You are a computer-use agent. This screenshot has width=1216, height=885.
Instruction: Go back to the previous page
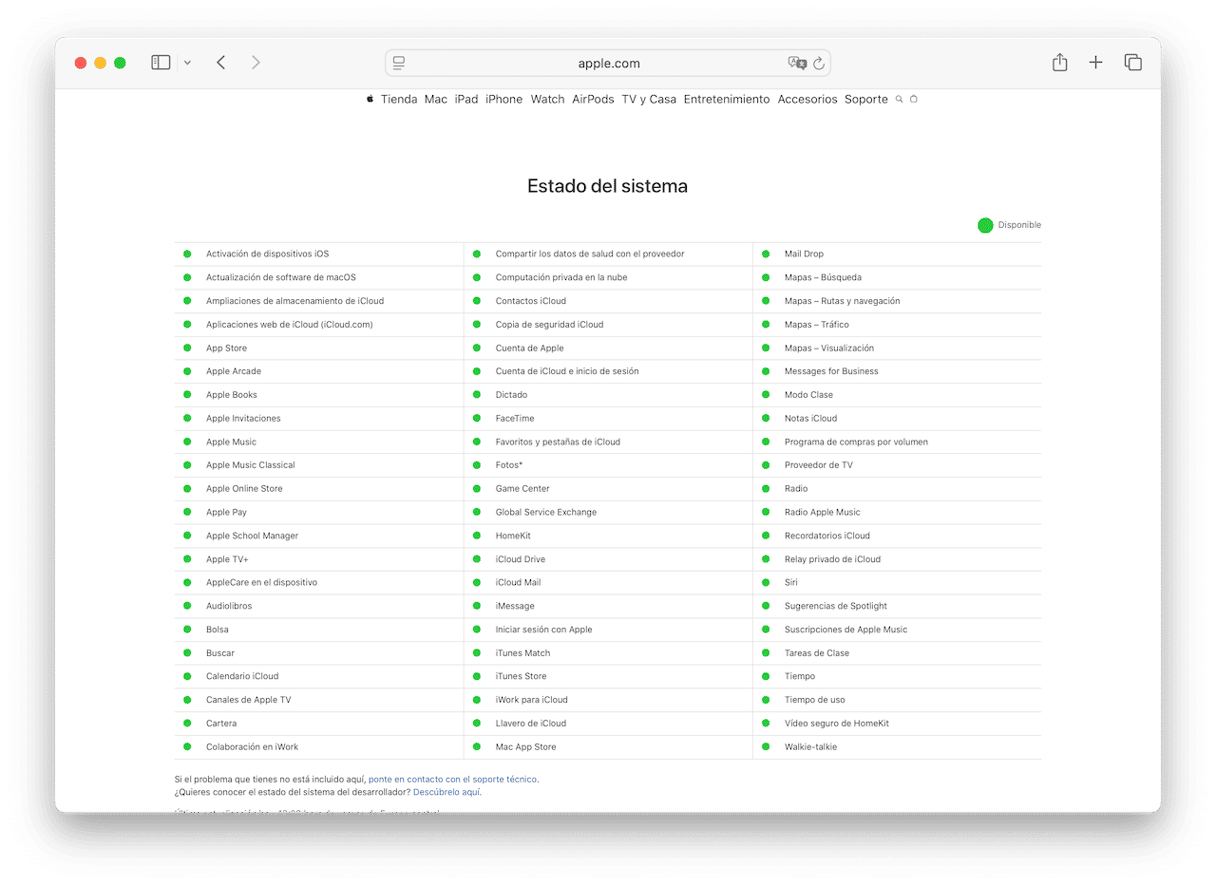click(221, 63)
